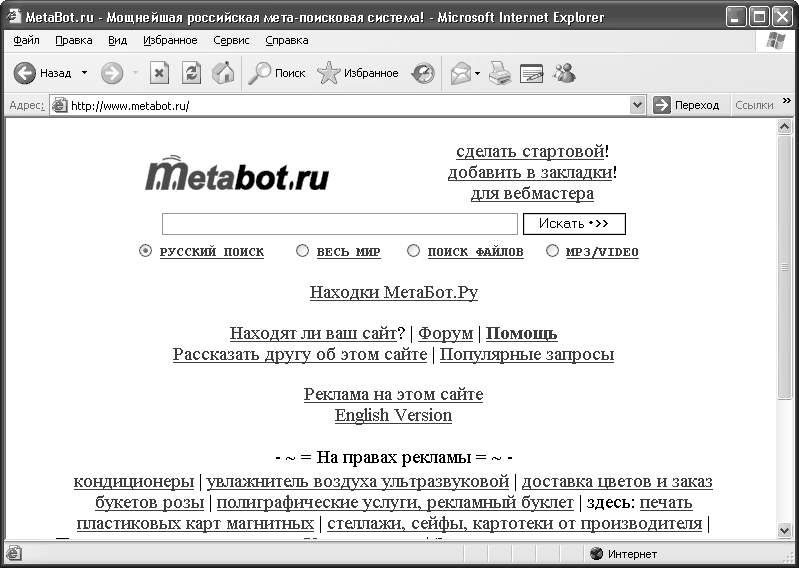Click the Metabot.ru logo

click(x=237, y=174)
